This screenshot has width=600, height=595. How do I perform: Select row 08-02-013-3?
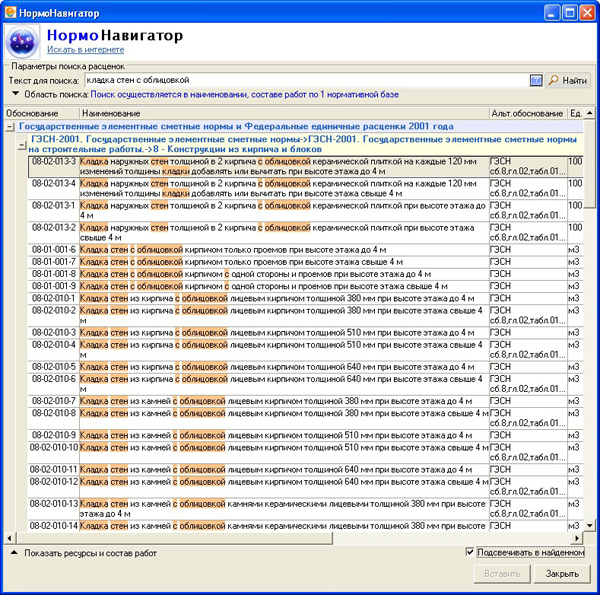click(305, 166)
